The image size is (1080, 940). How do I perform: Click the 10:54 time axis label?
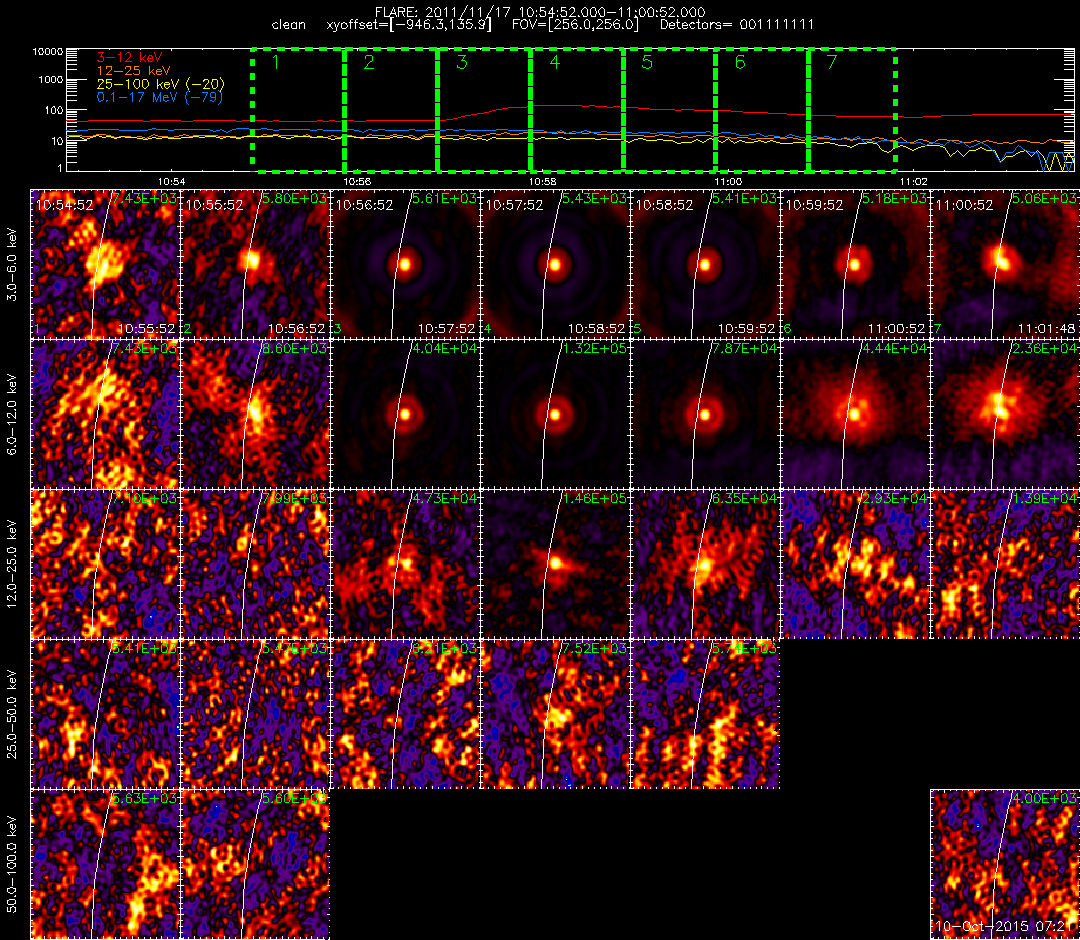pyautogui.click(x=172, y=181)
